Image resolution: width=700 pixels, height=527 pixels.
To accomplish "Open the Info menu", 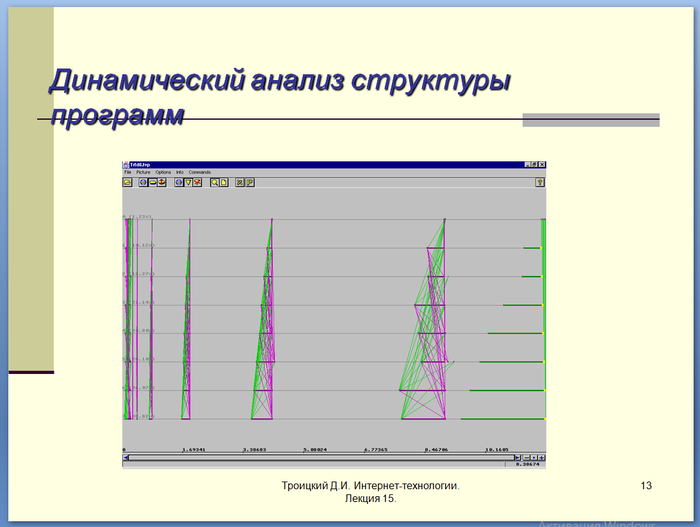I will point(180,172).
